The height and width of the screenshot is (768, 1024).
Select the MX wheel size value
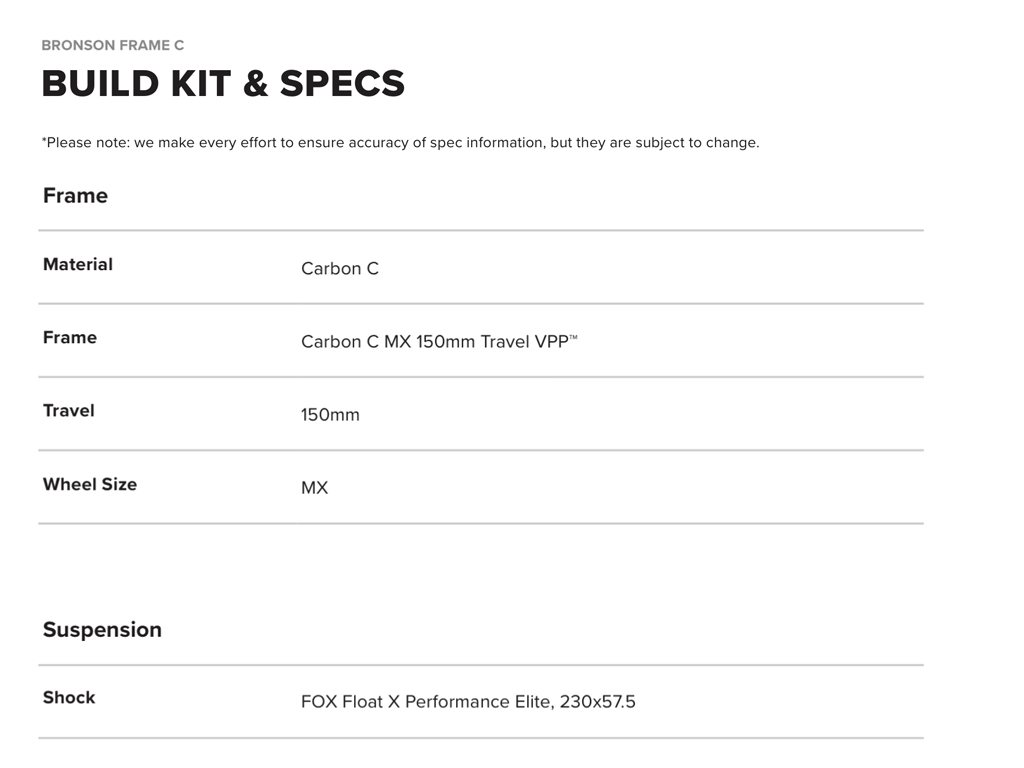coord(314,488)
